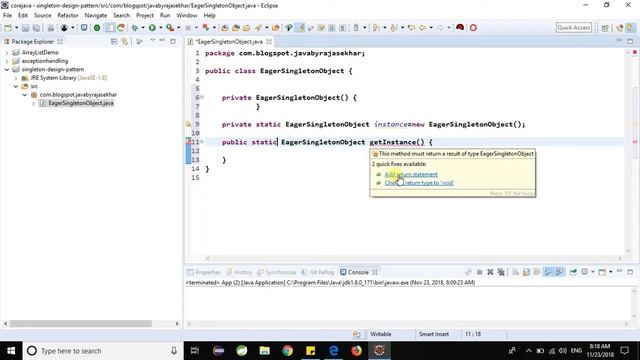Minimize the Package Explorer view
The image size is (640, 360).
[162, 41]
